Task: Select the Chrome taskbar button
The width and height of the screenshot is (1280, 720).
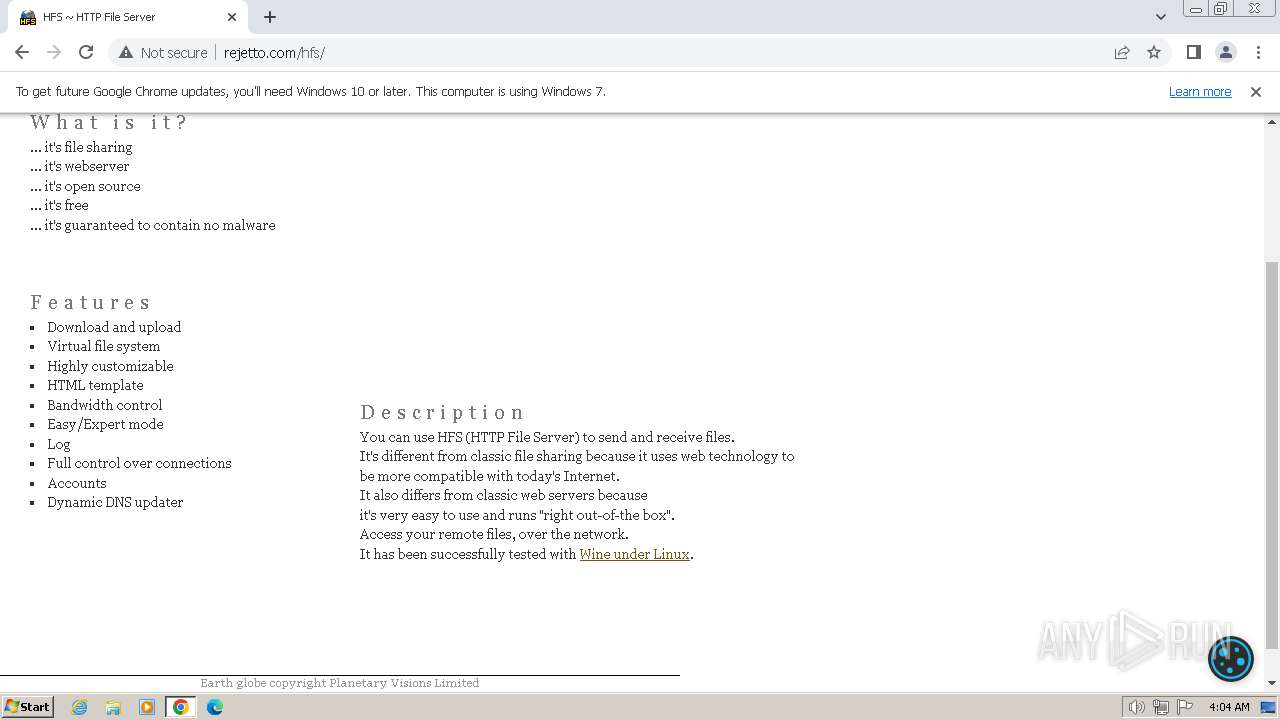Action: [x=181, y=707]
